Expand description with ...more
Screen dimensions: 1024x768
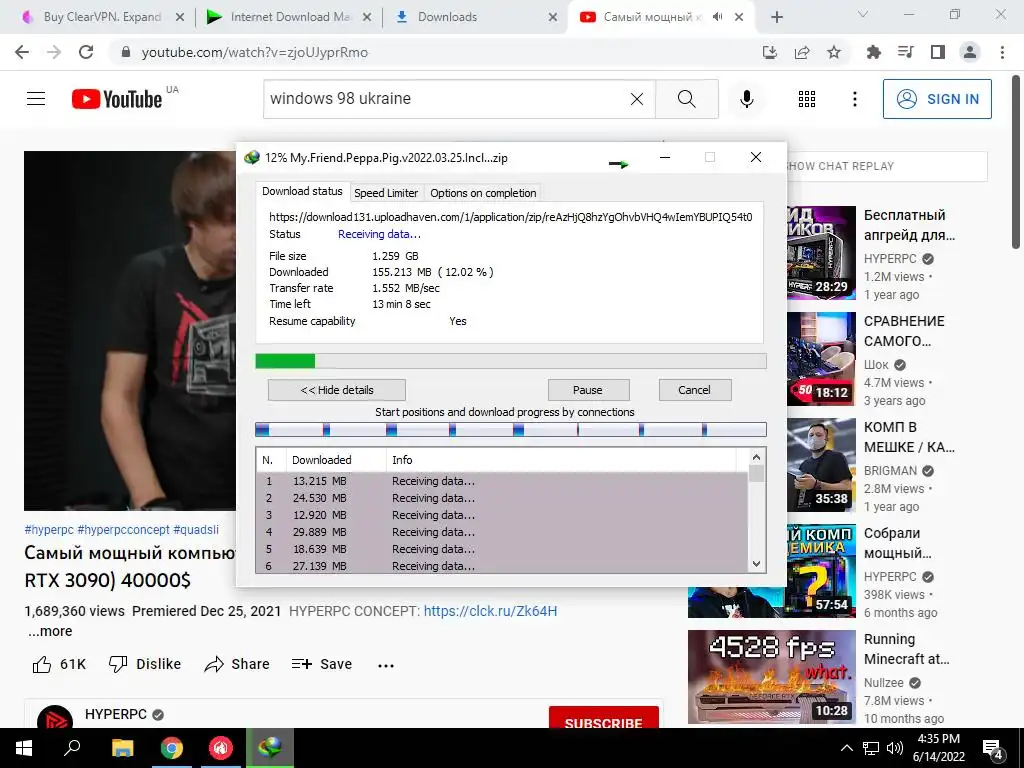pyautogui.click(x=50, y=632)
